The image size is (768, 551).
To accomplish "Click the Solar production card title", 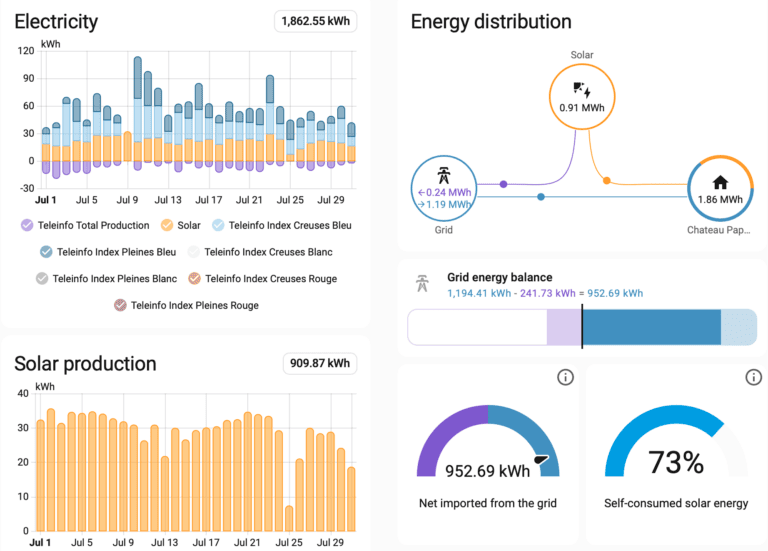I will (85, 364).
